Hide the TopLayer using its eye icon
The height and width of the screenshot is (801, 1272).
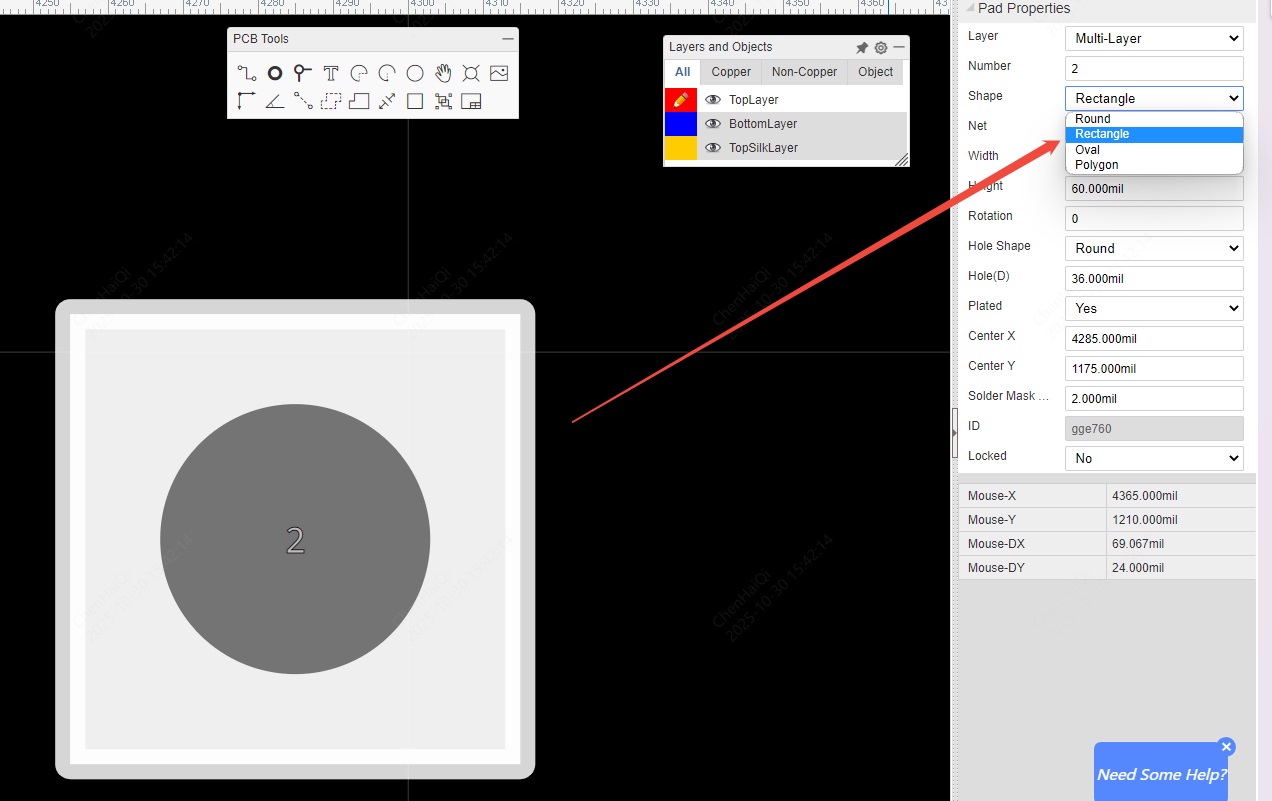[713, 100]
